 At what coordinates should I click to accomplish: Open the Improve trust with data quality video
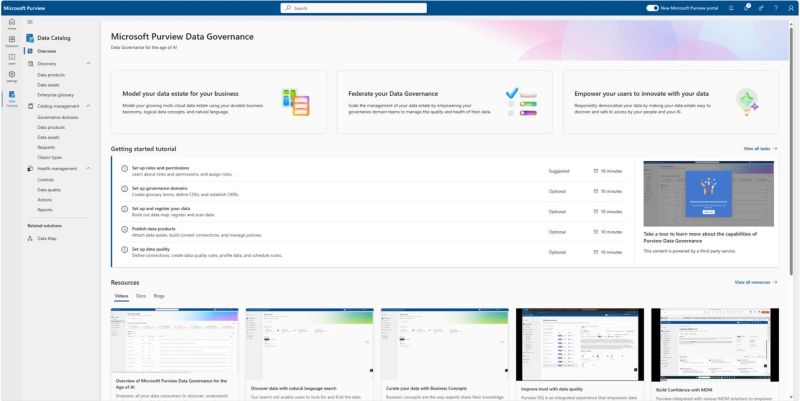click(580, 344)
